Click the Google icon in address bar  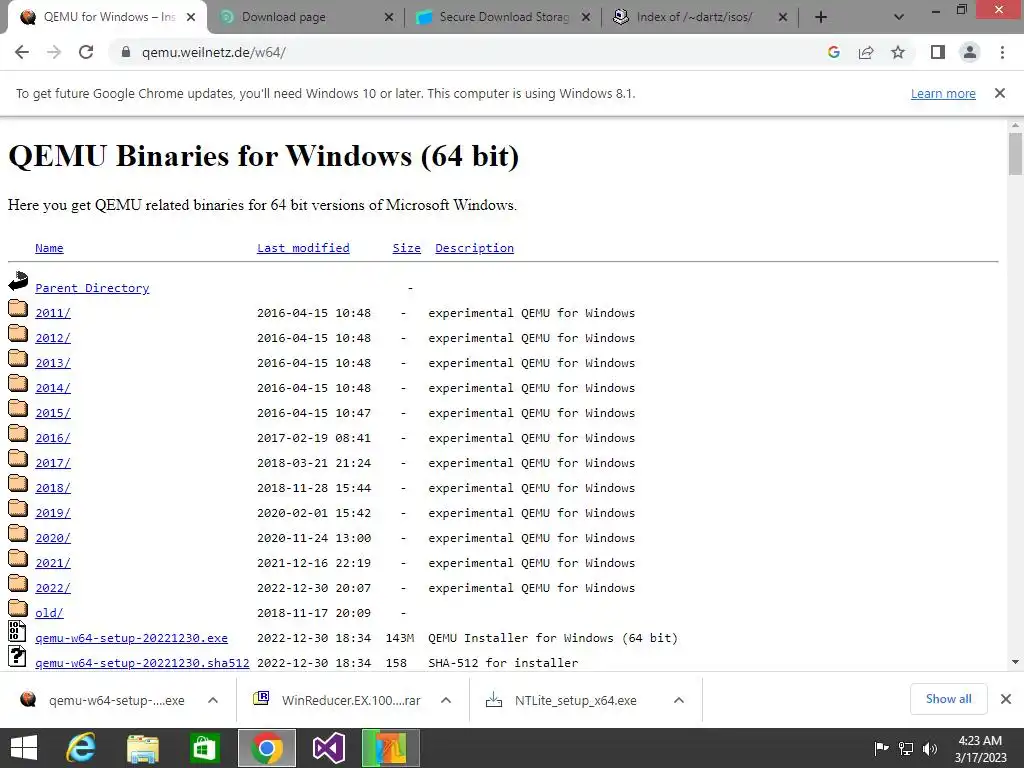pyautogui.click(x=833, y=52)
